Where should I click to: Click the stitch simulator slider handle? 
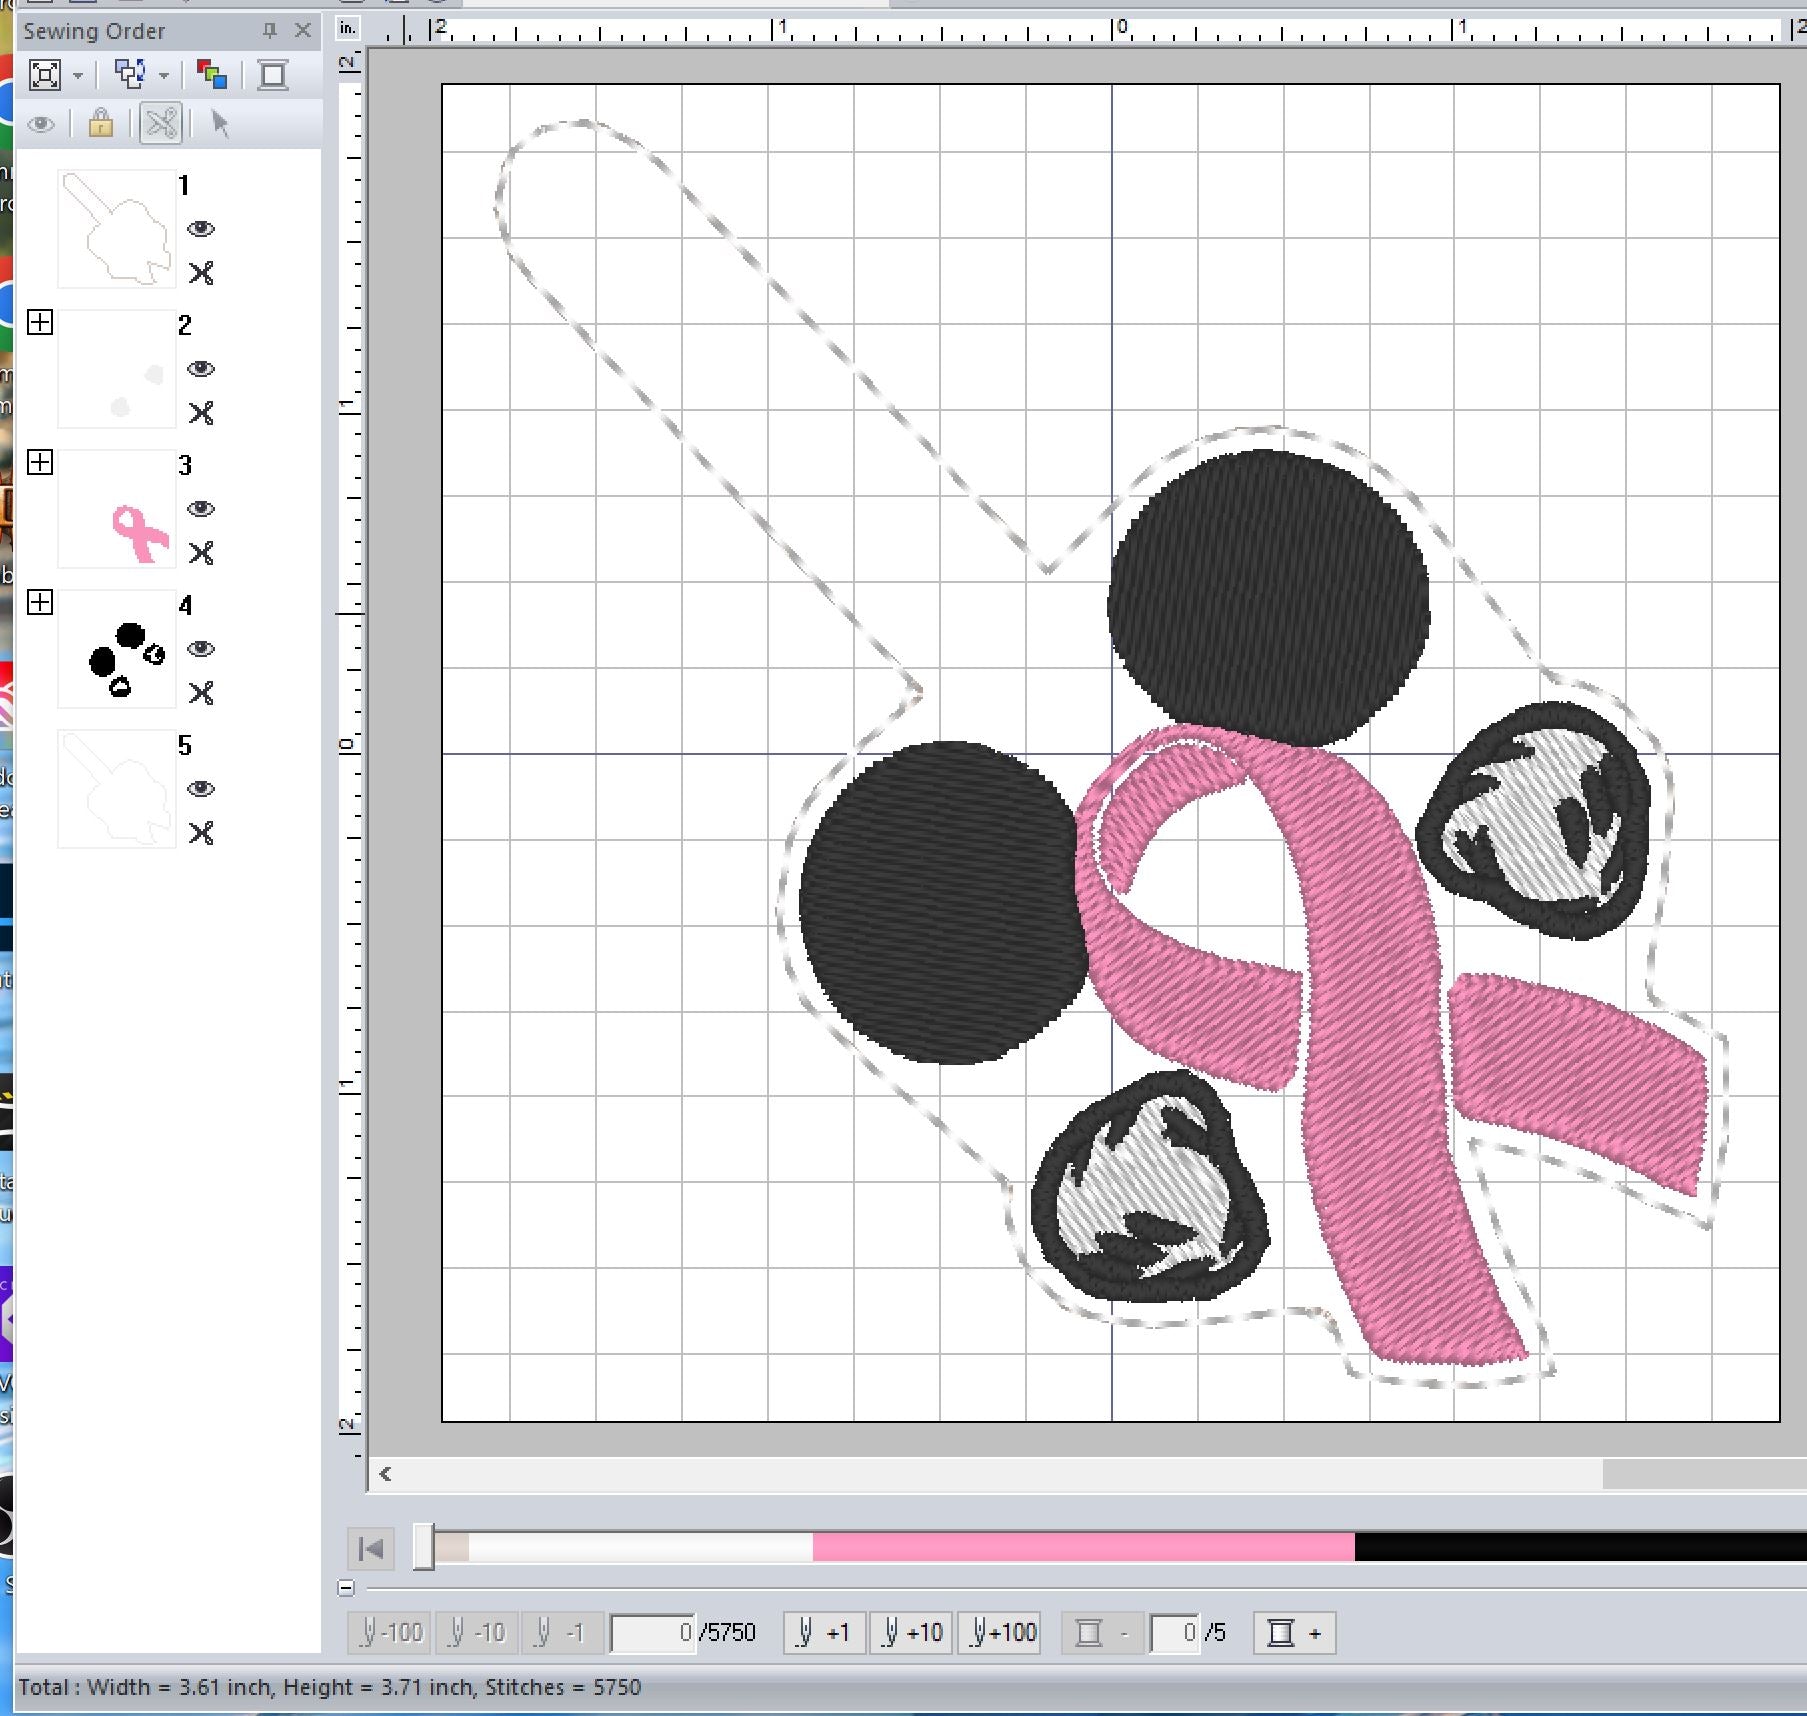(x=424, y=1547)
